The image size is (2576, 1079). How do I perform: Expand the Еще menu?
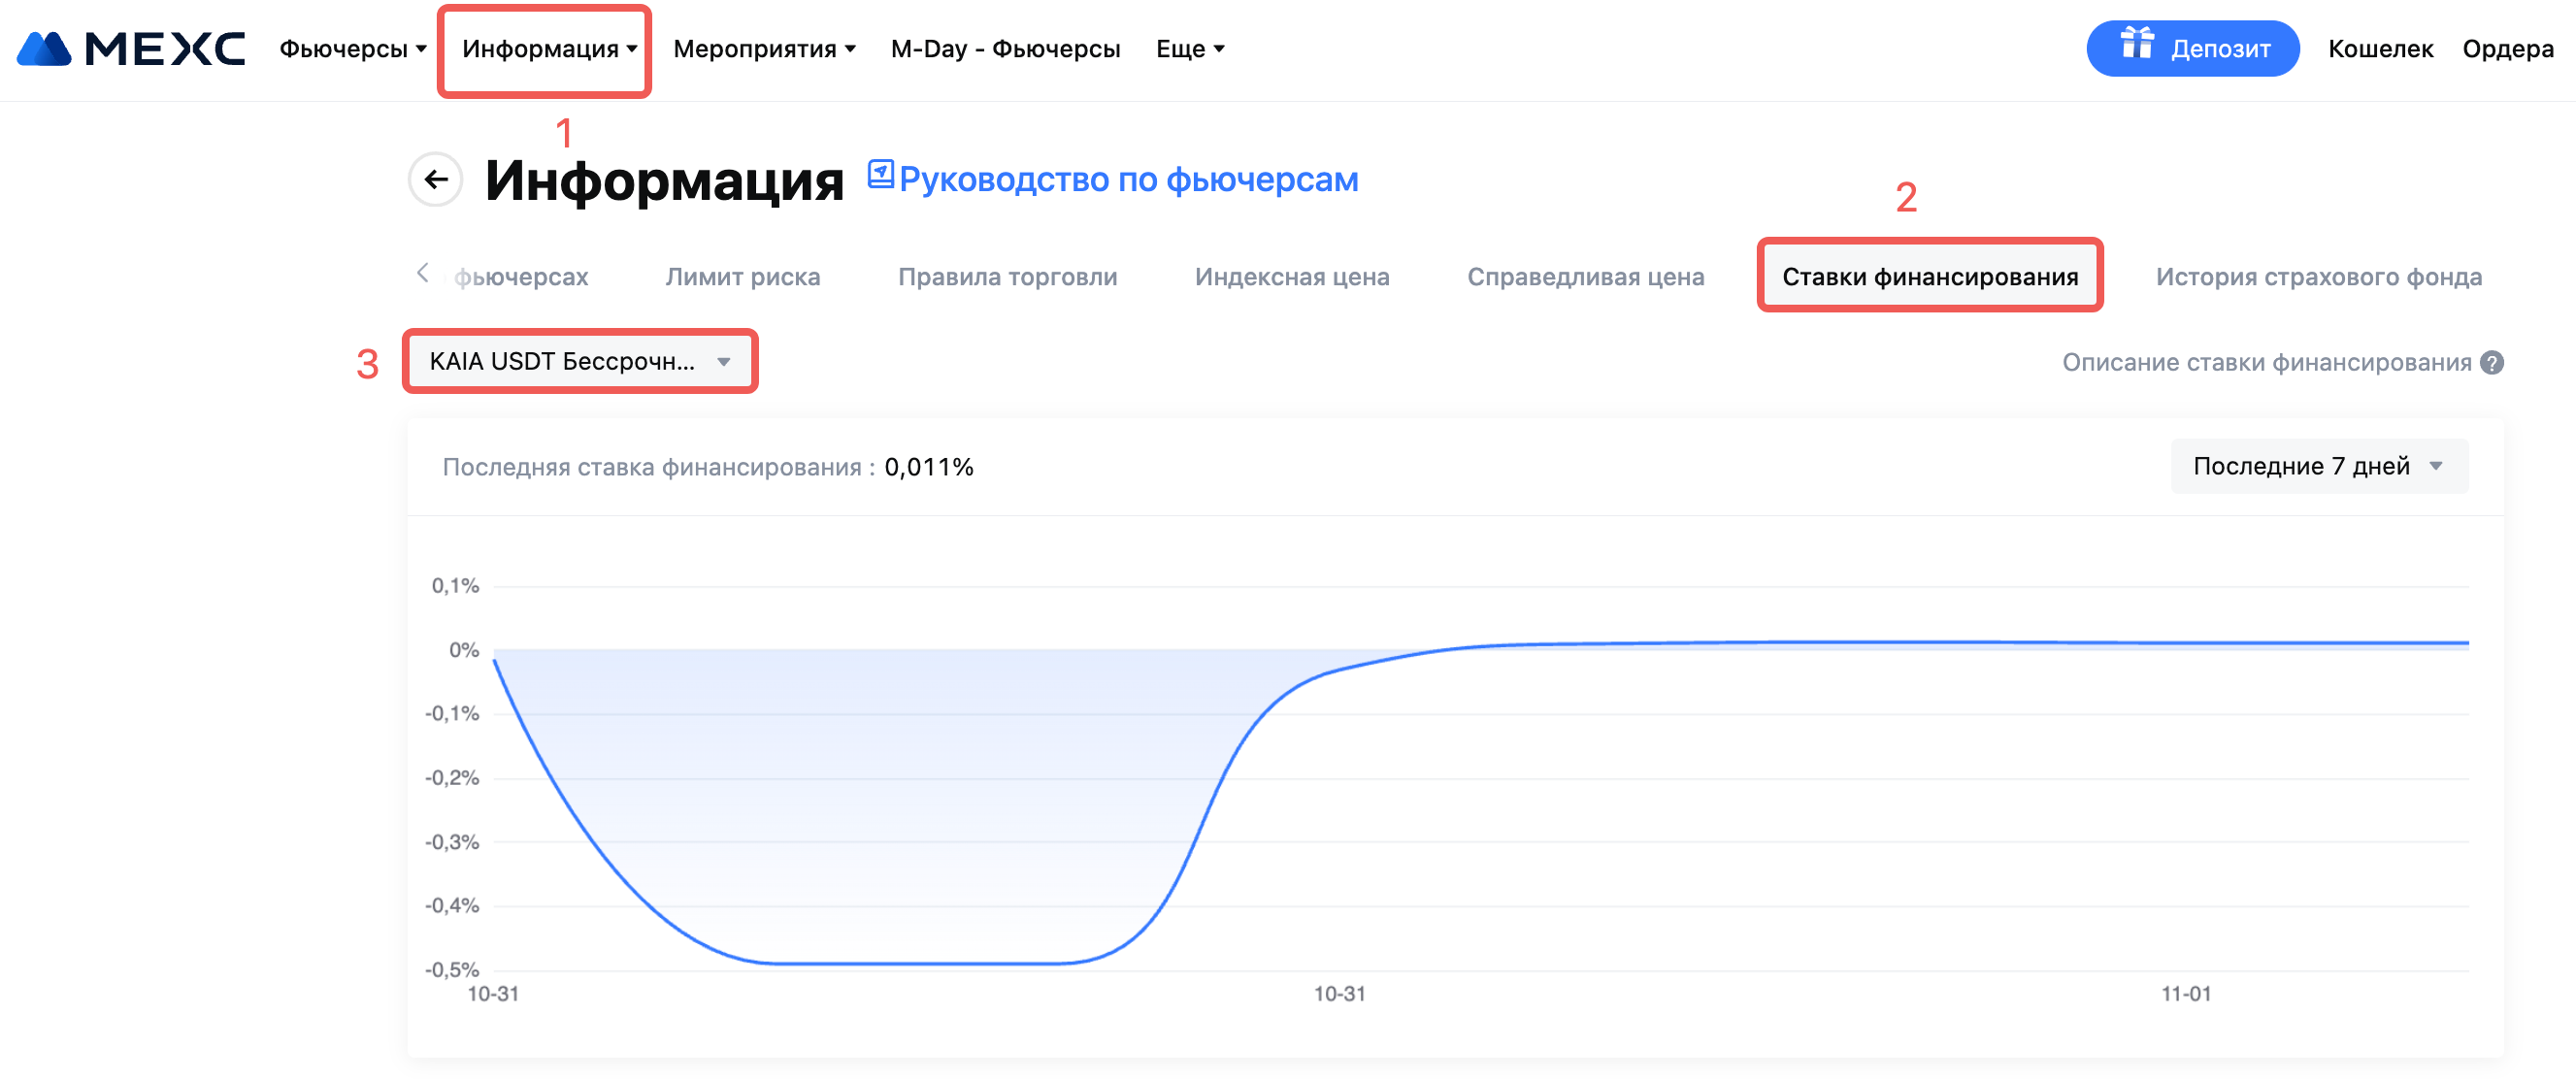(x=1190, y=49)
